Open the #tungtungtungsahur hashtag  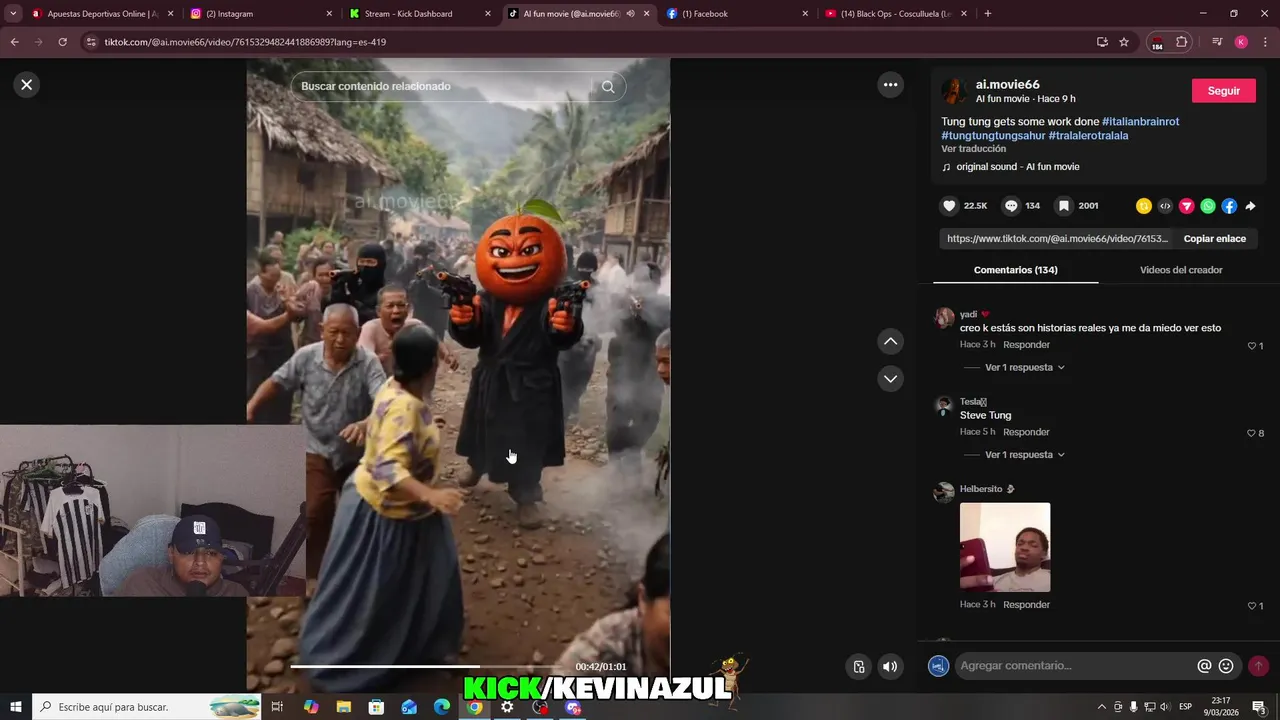coord(993,135)
